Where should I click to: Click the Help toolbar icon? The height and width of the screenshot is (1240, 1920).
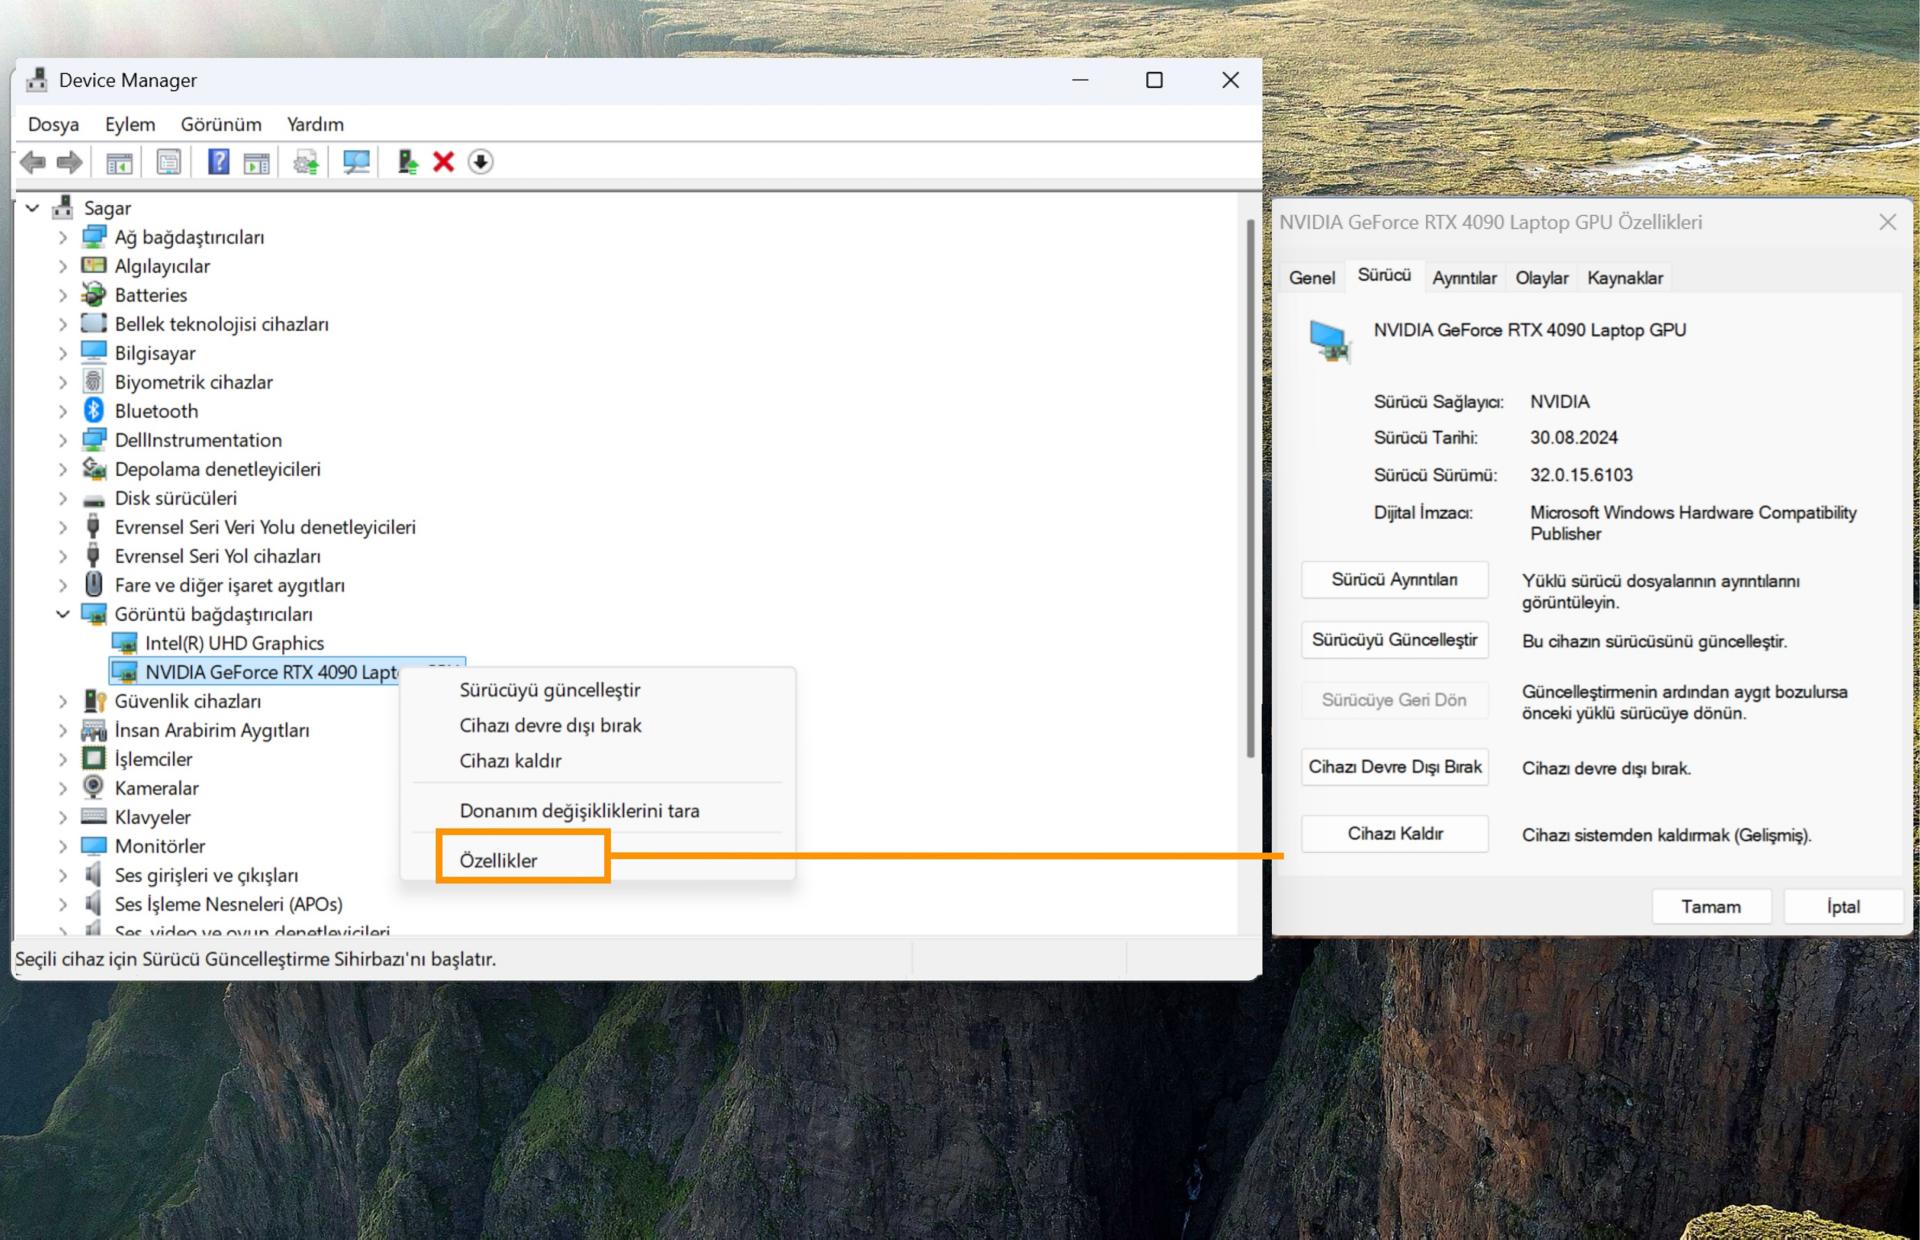(218, 162)
